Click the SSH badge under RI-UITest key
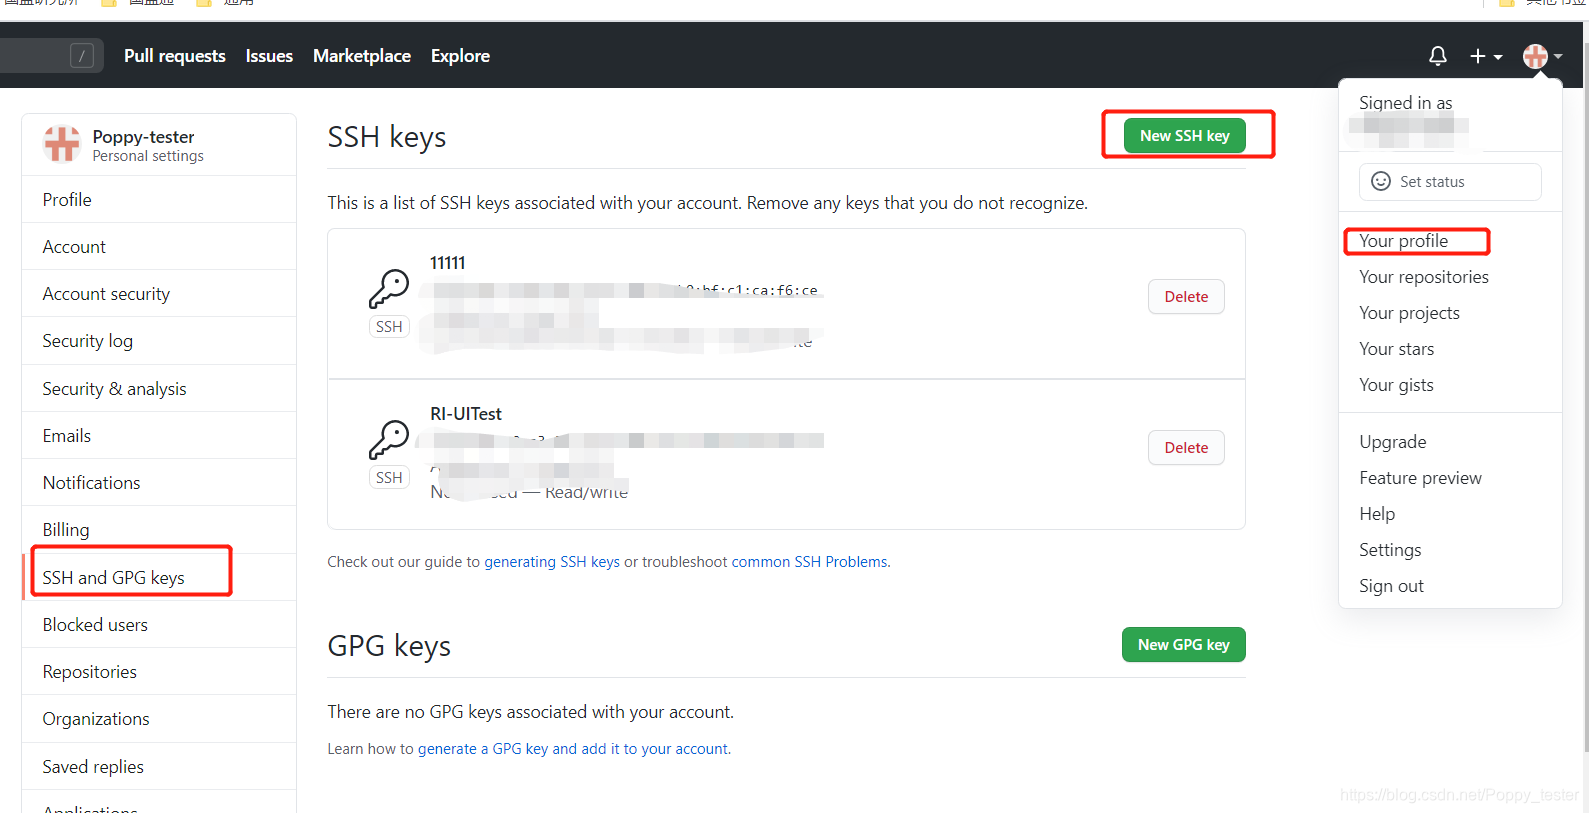This screenshot has width=1589, height=813. click(x=389, y=478)
